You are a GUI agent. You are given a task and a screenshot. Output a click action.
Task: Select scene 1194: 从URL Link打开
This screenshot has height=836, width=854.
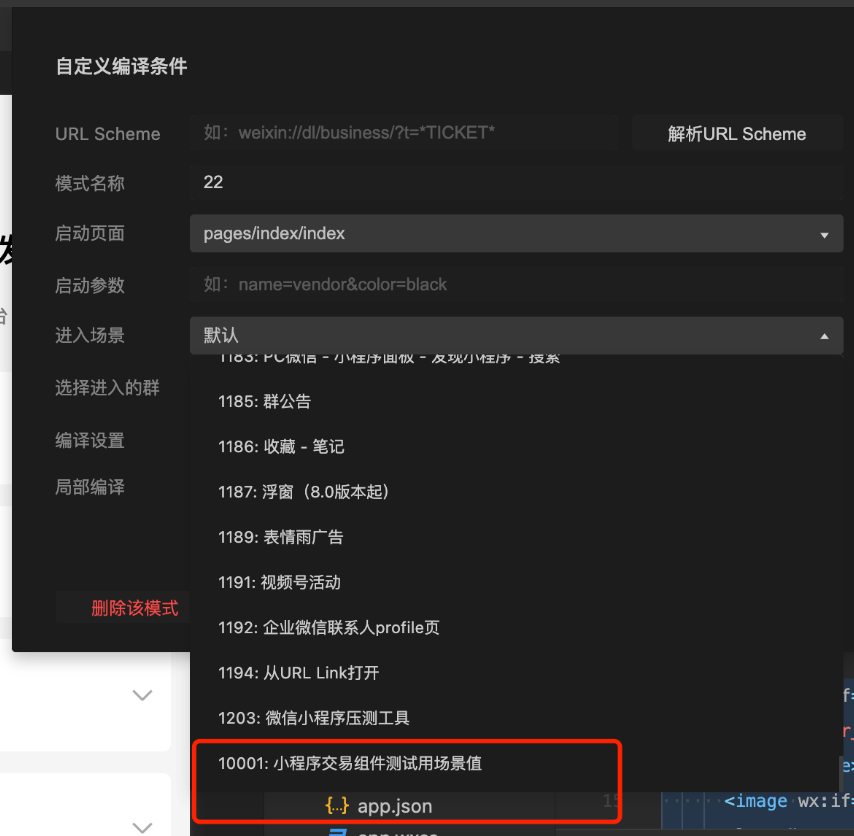pos(516,673)
